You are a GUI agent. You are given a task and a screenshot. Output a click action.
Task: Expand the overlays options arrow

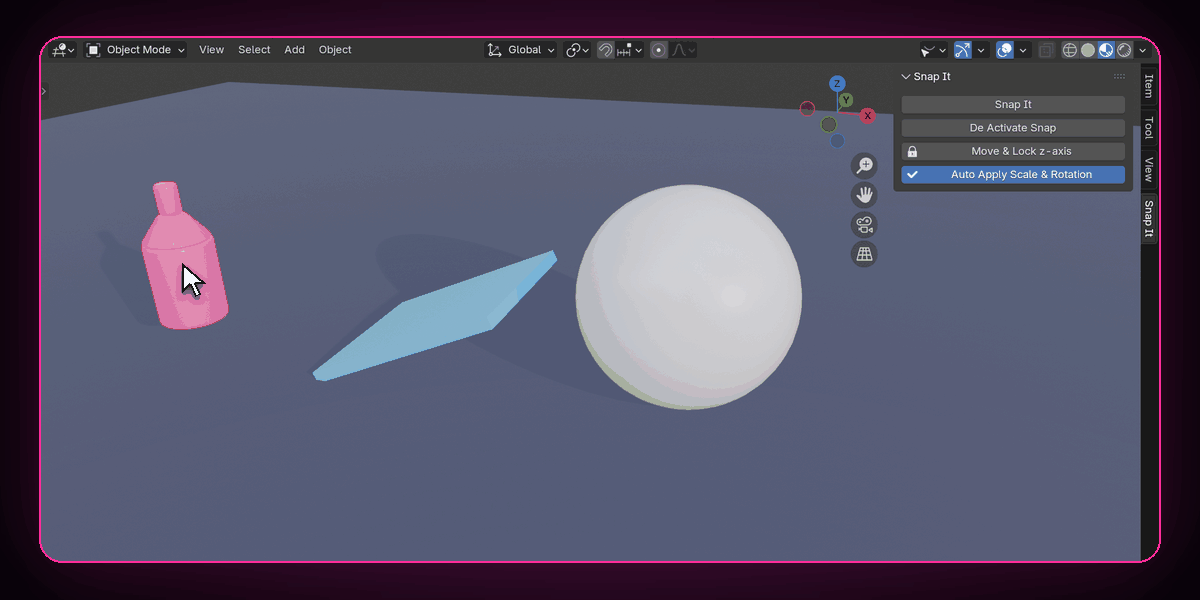pyautogui.click(x=1023, y=50)
